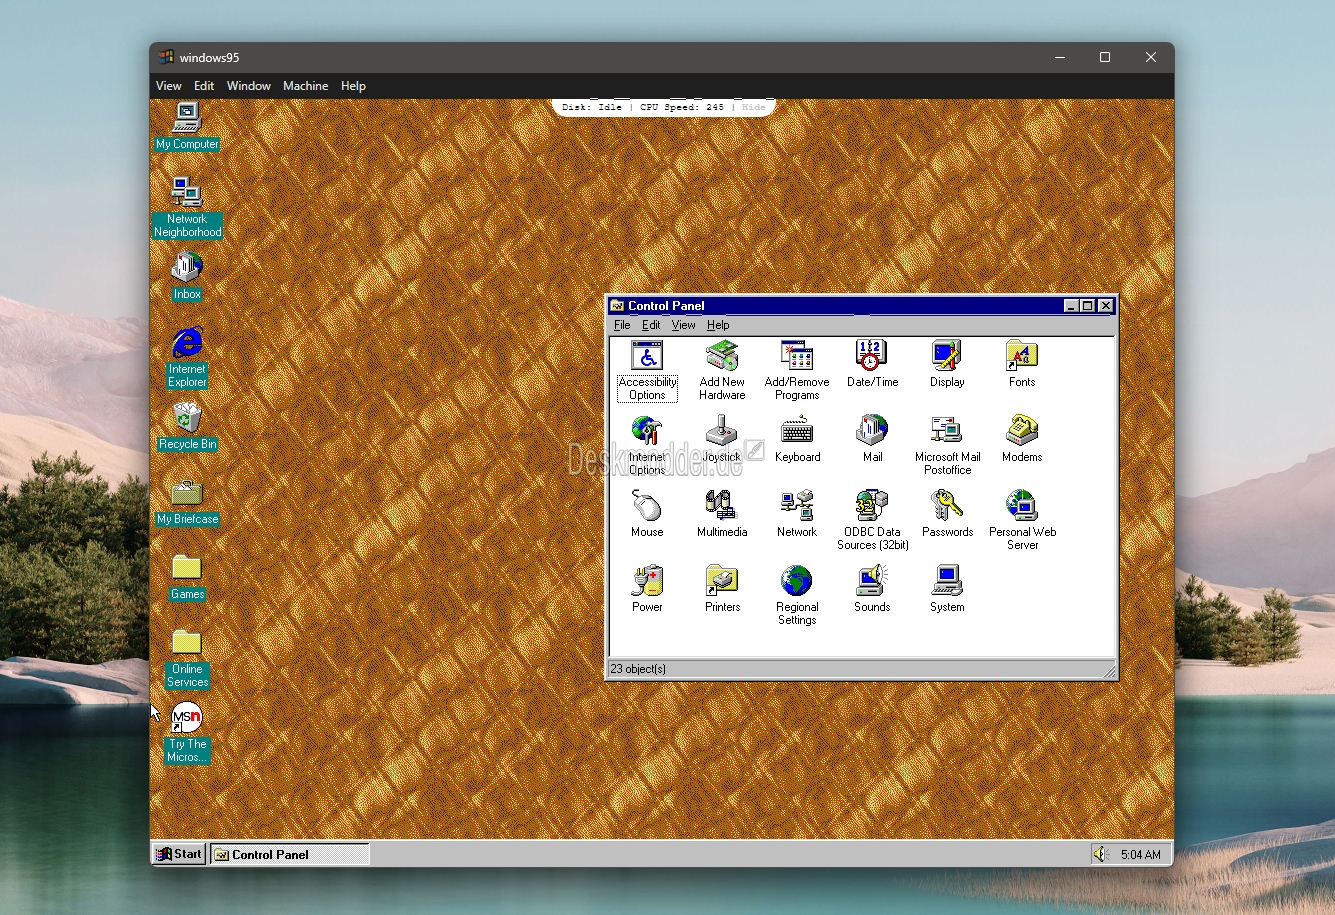Select the Regional Settings globe icon

tap(797, 581)
